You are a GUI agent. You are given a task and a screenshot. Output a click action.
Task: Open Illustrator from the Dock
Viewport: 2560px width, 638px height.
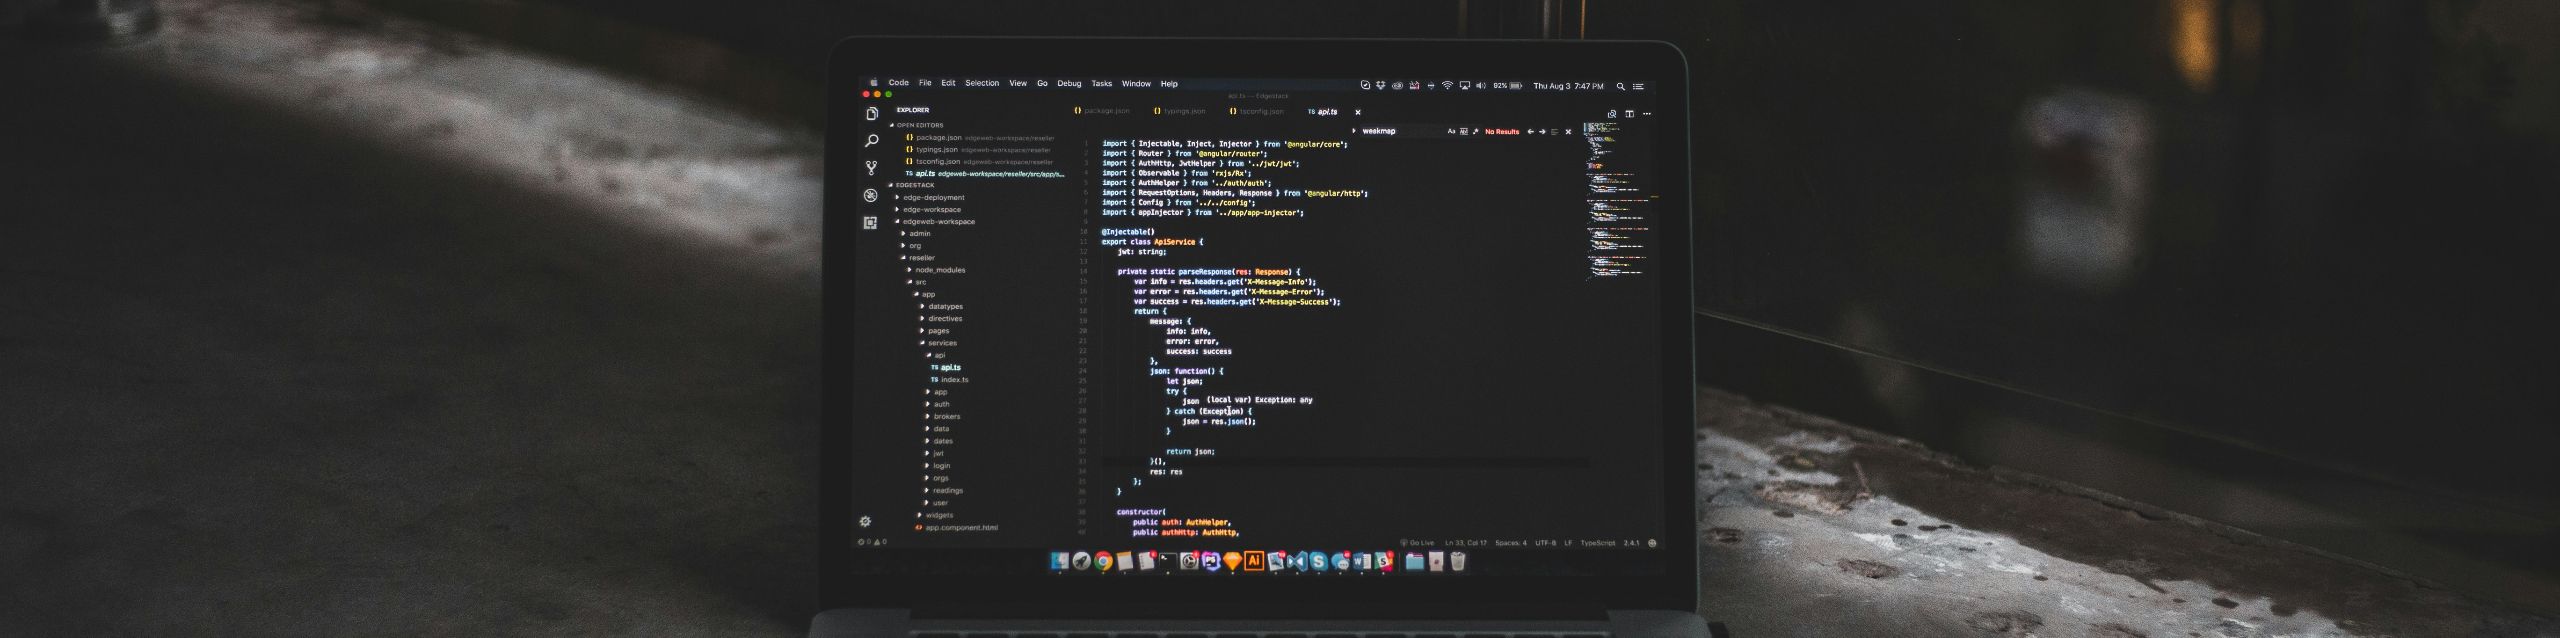tap(1254, 561)
